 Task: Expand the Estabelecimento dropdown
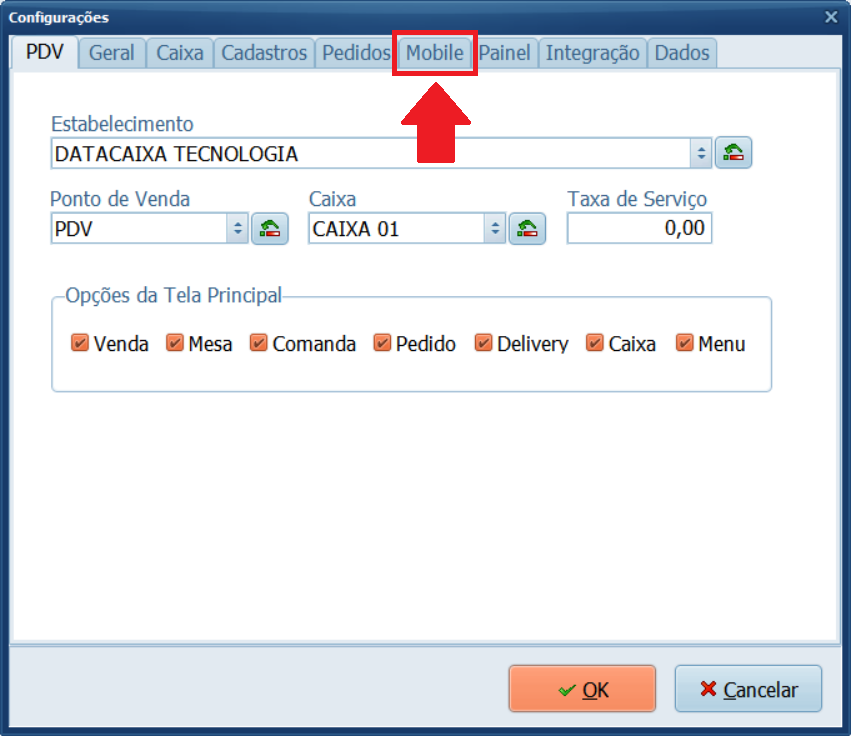[701, 153]
